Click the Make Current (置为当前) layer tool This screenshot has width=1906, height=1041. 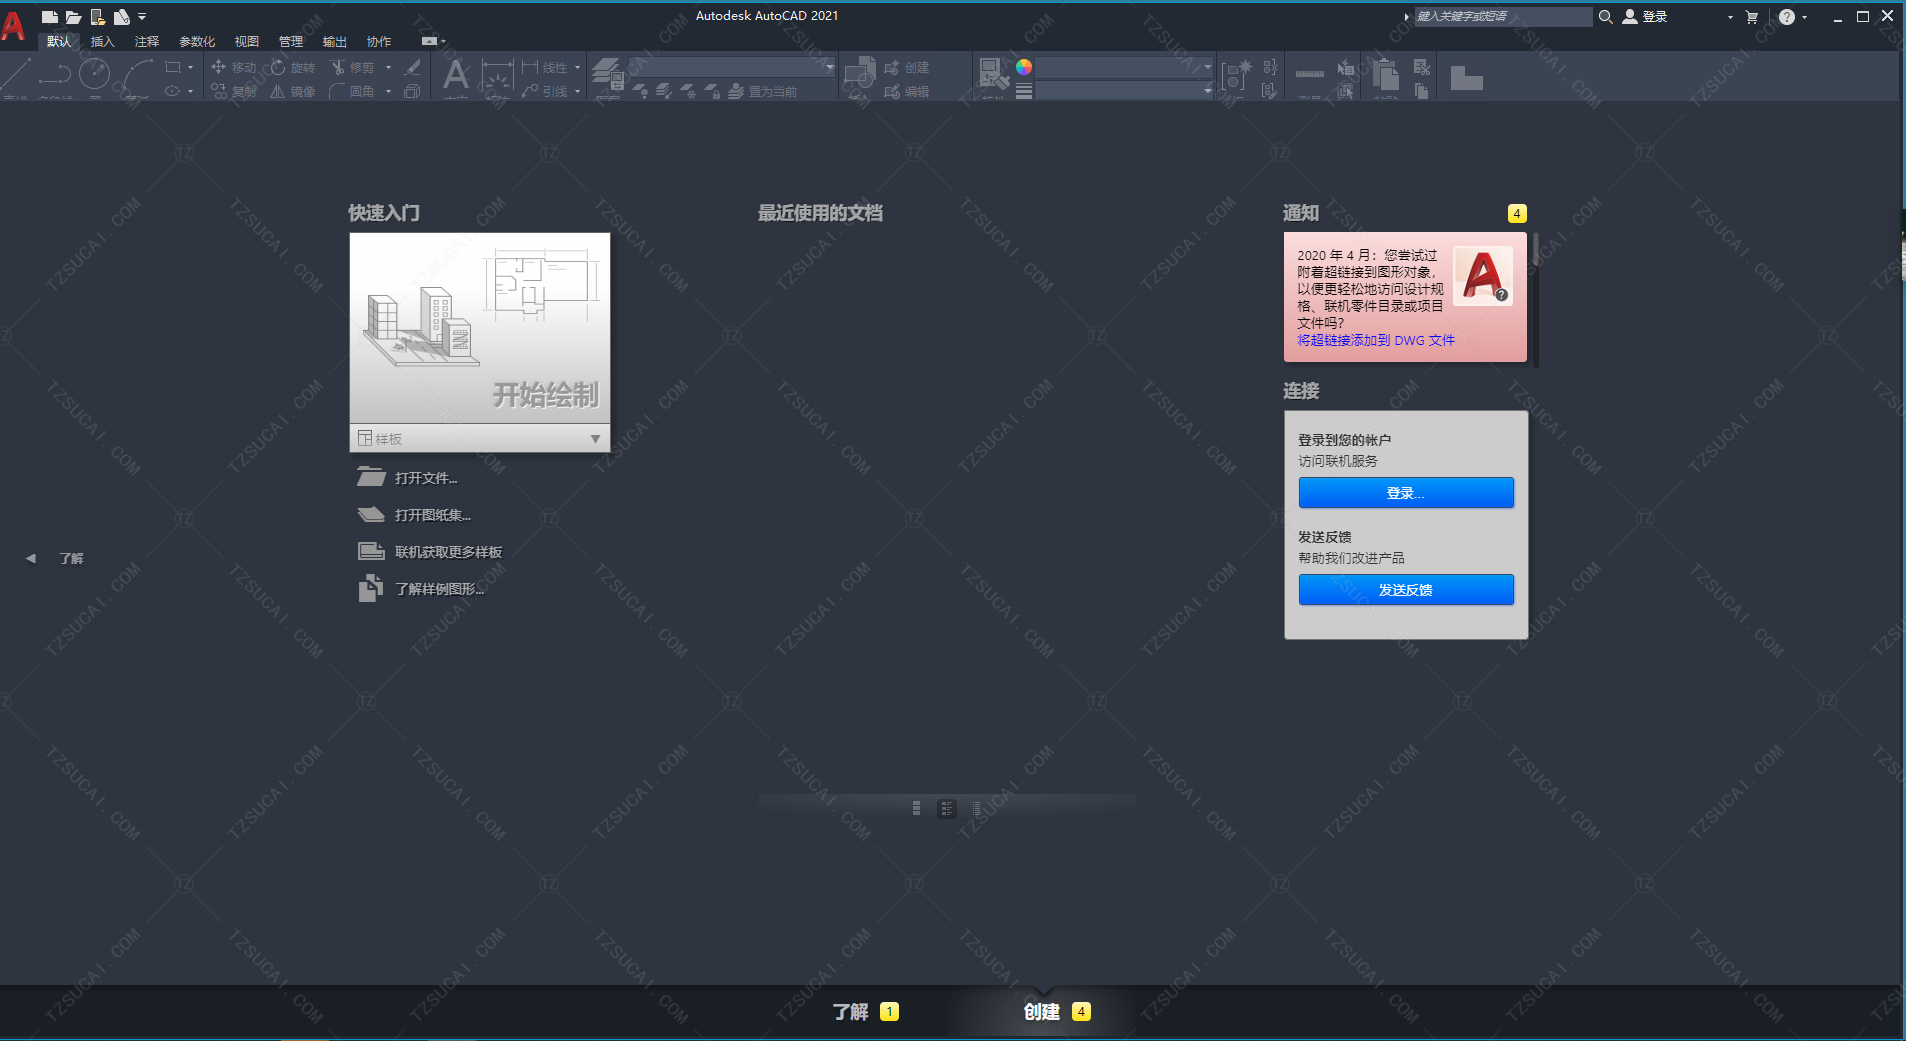[762, 91]
